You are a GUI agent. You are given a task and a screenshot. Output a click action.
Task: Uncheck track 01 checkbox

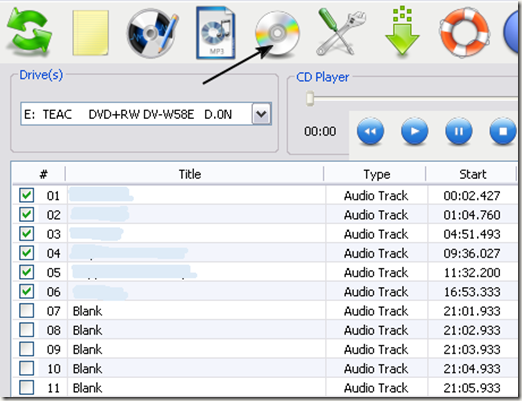[x=26, y=195]
